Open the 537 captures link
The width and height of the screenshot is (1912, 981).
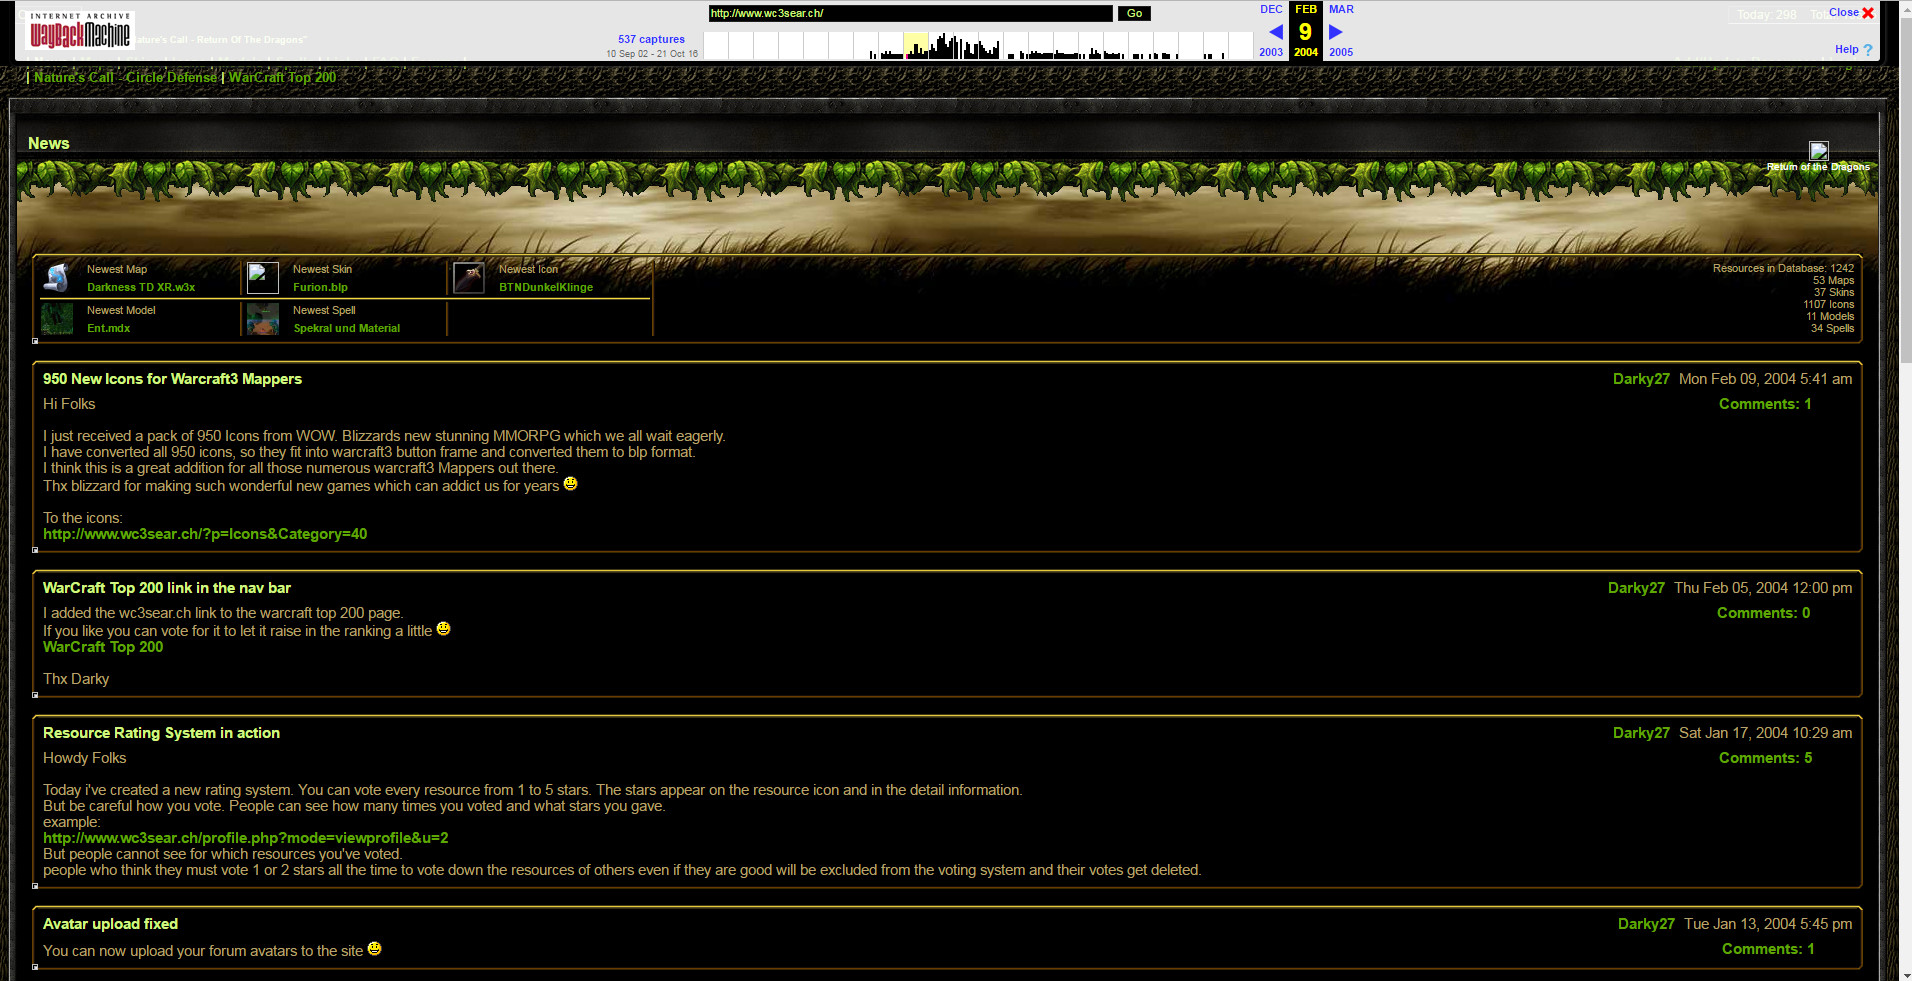(651, 39)
